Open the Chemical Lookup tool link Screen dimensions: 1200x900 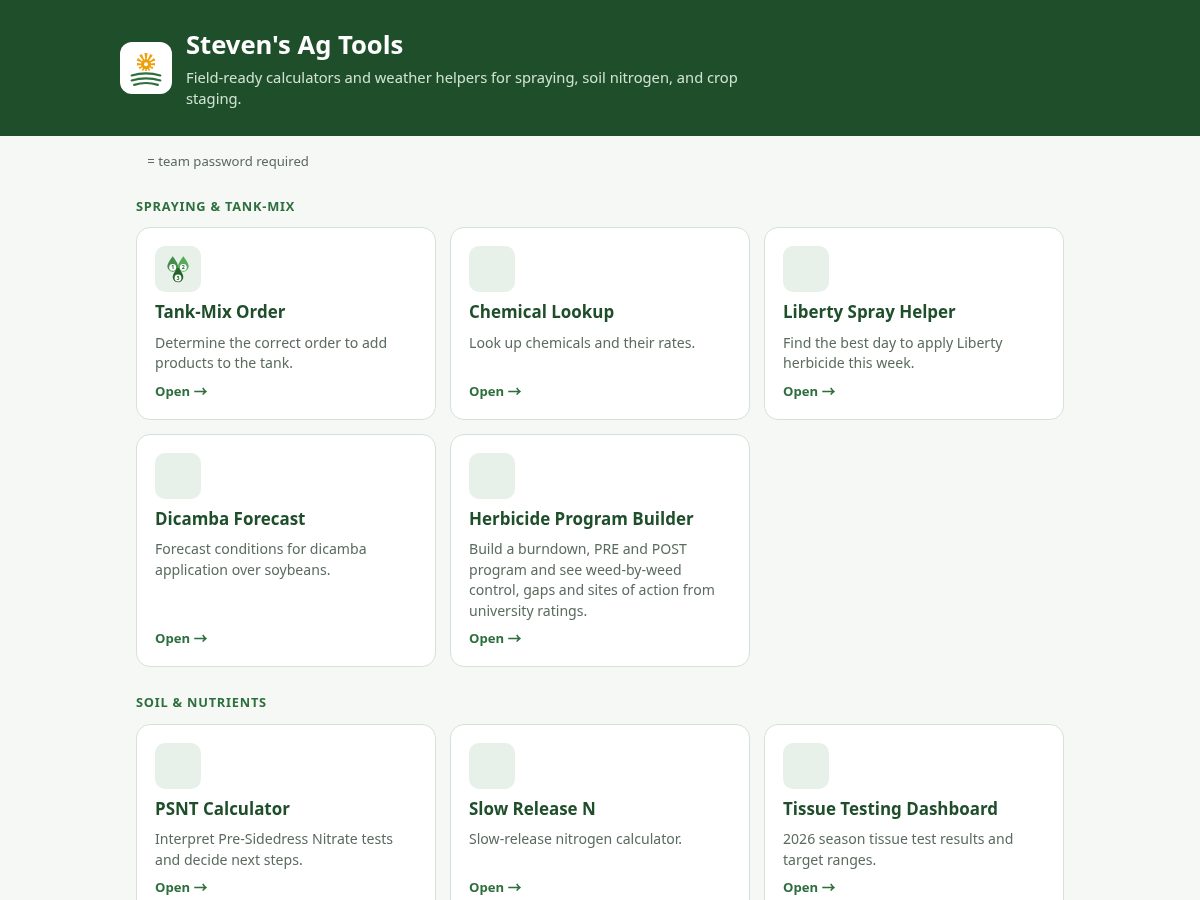click(x=495, y=391)
